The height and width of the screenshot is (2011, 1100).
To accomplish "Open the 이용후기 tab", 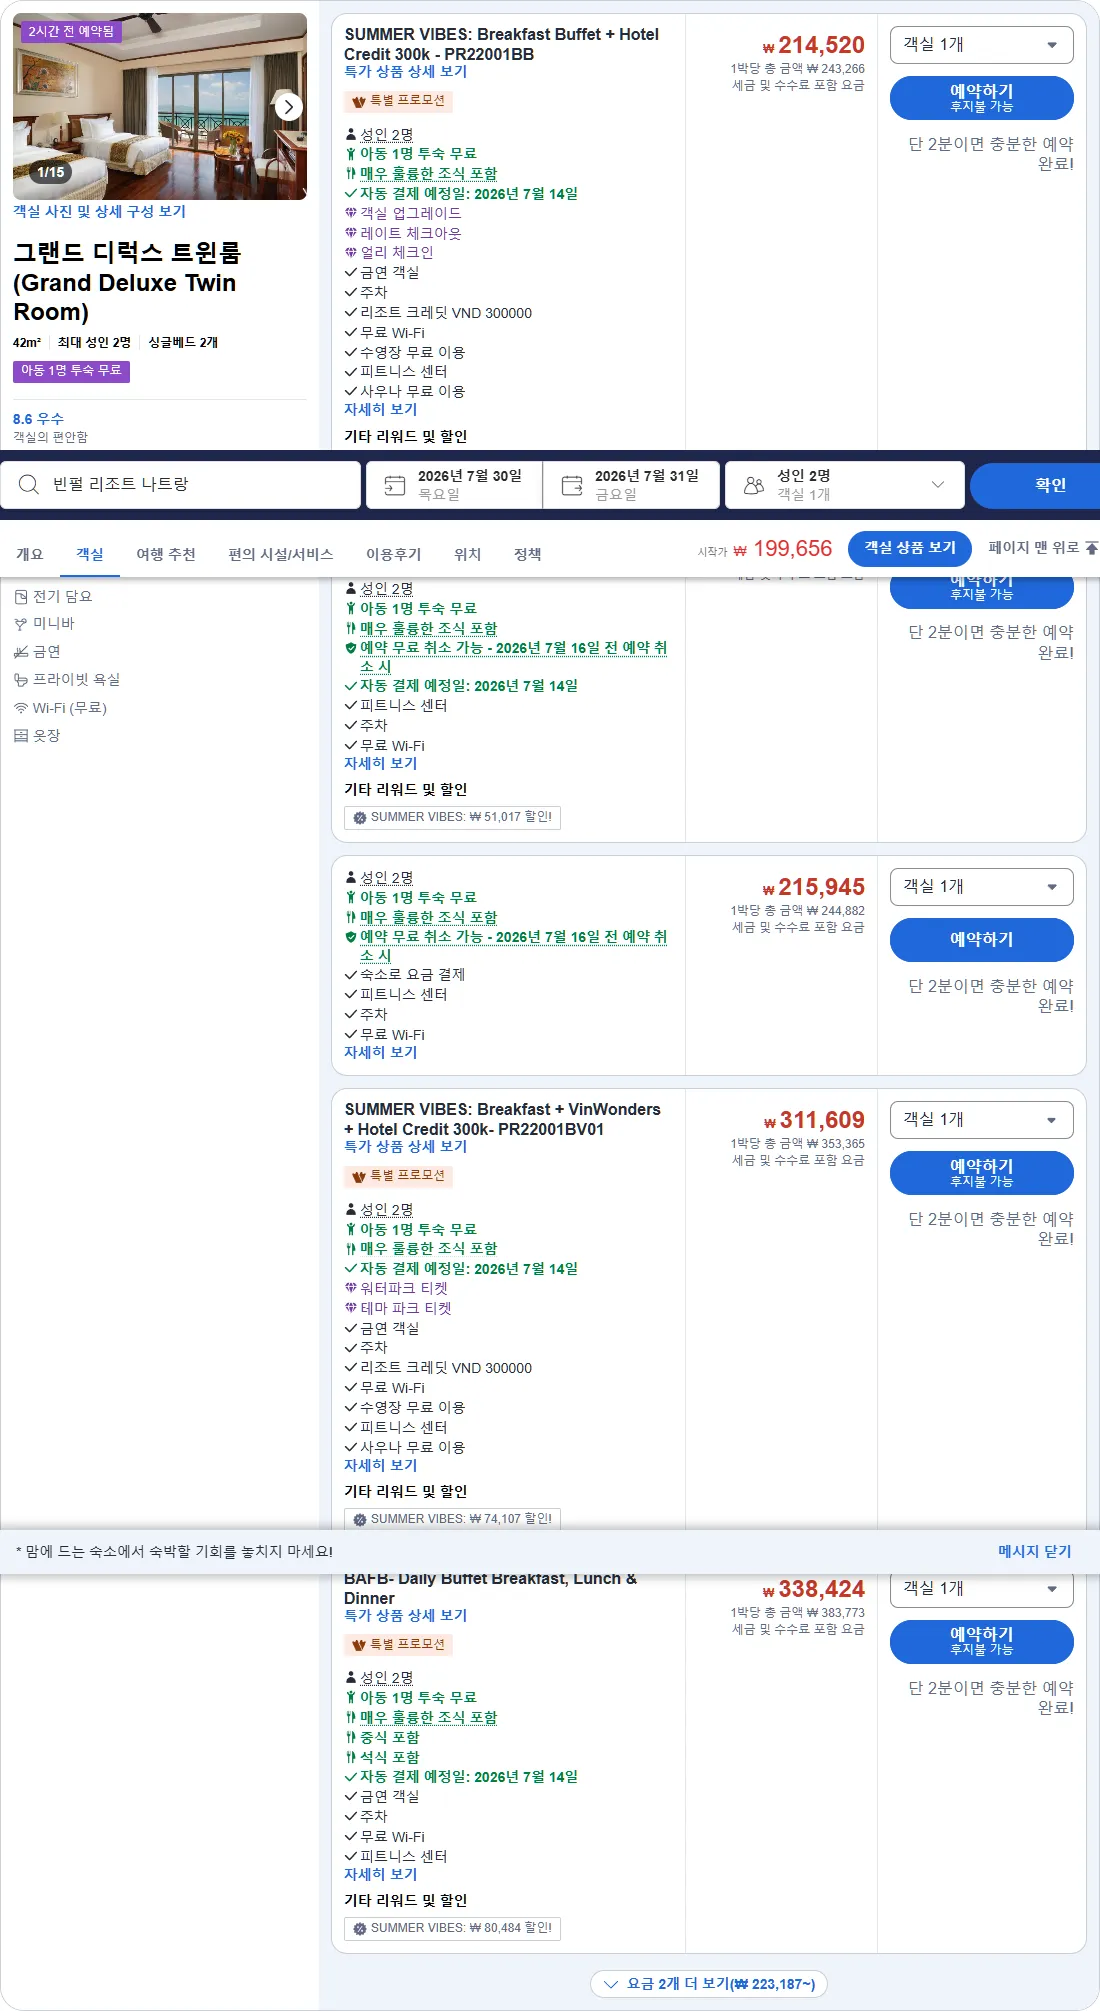I will (x=394, y=554).
